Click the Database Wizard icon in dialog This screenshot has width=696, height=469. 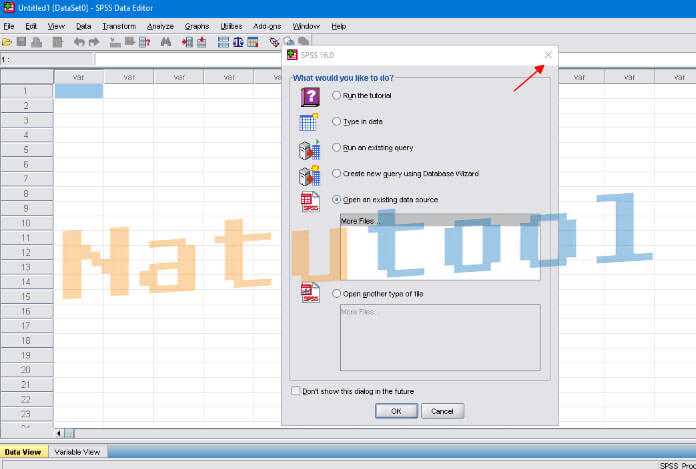(309, 175)
